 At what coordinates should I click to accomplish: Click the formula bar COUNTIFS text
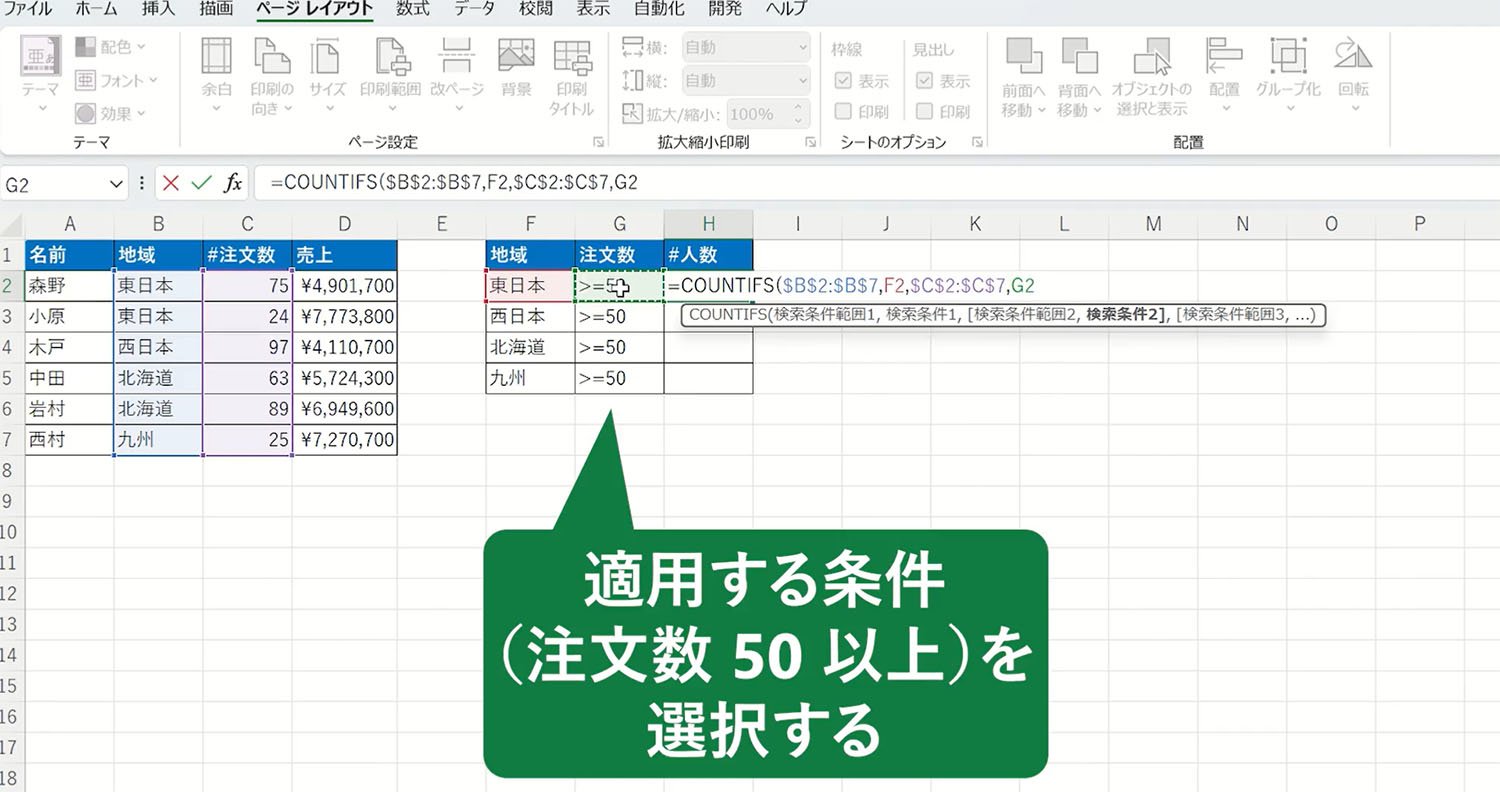click(x=454, y=183)
